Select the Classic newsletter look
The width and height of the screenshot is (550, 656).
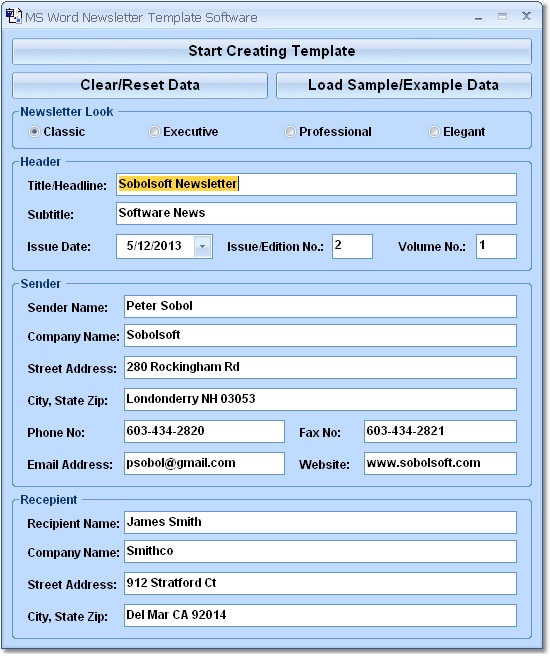coord(34,132)
